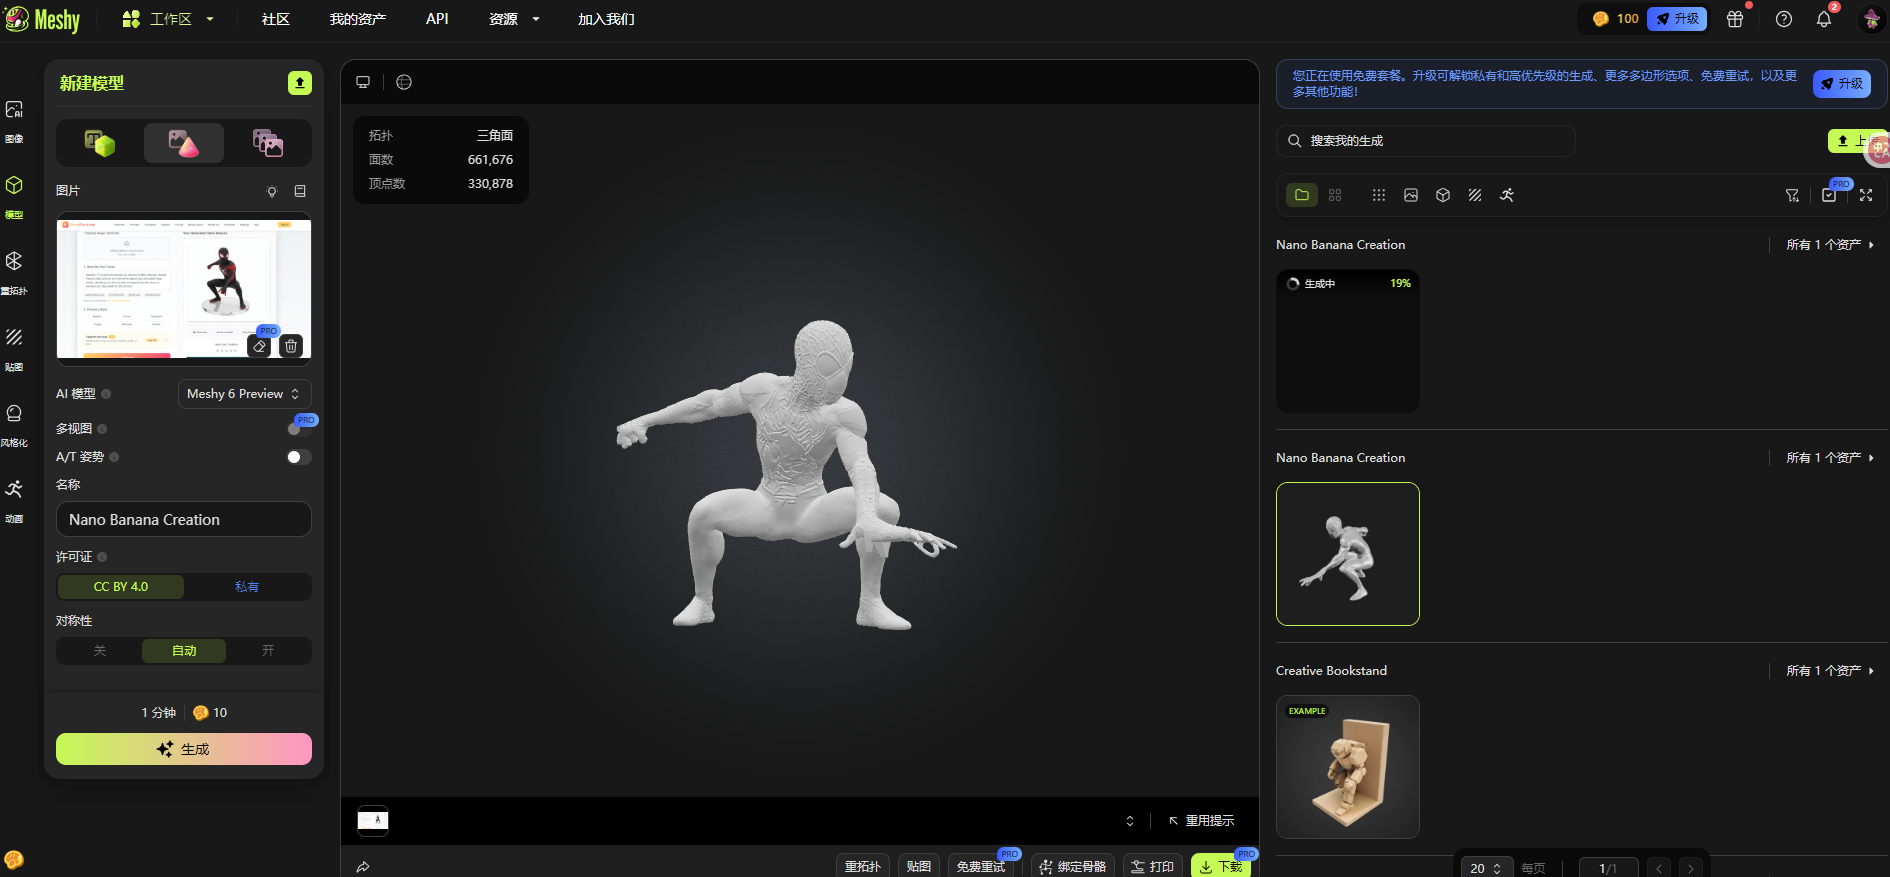This screenshot has width=1890, height=877.
Task: Switch to grid view in assets toolbar
Action: point(1335,195)
